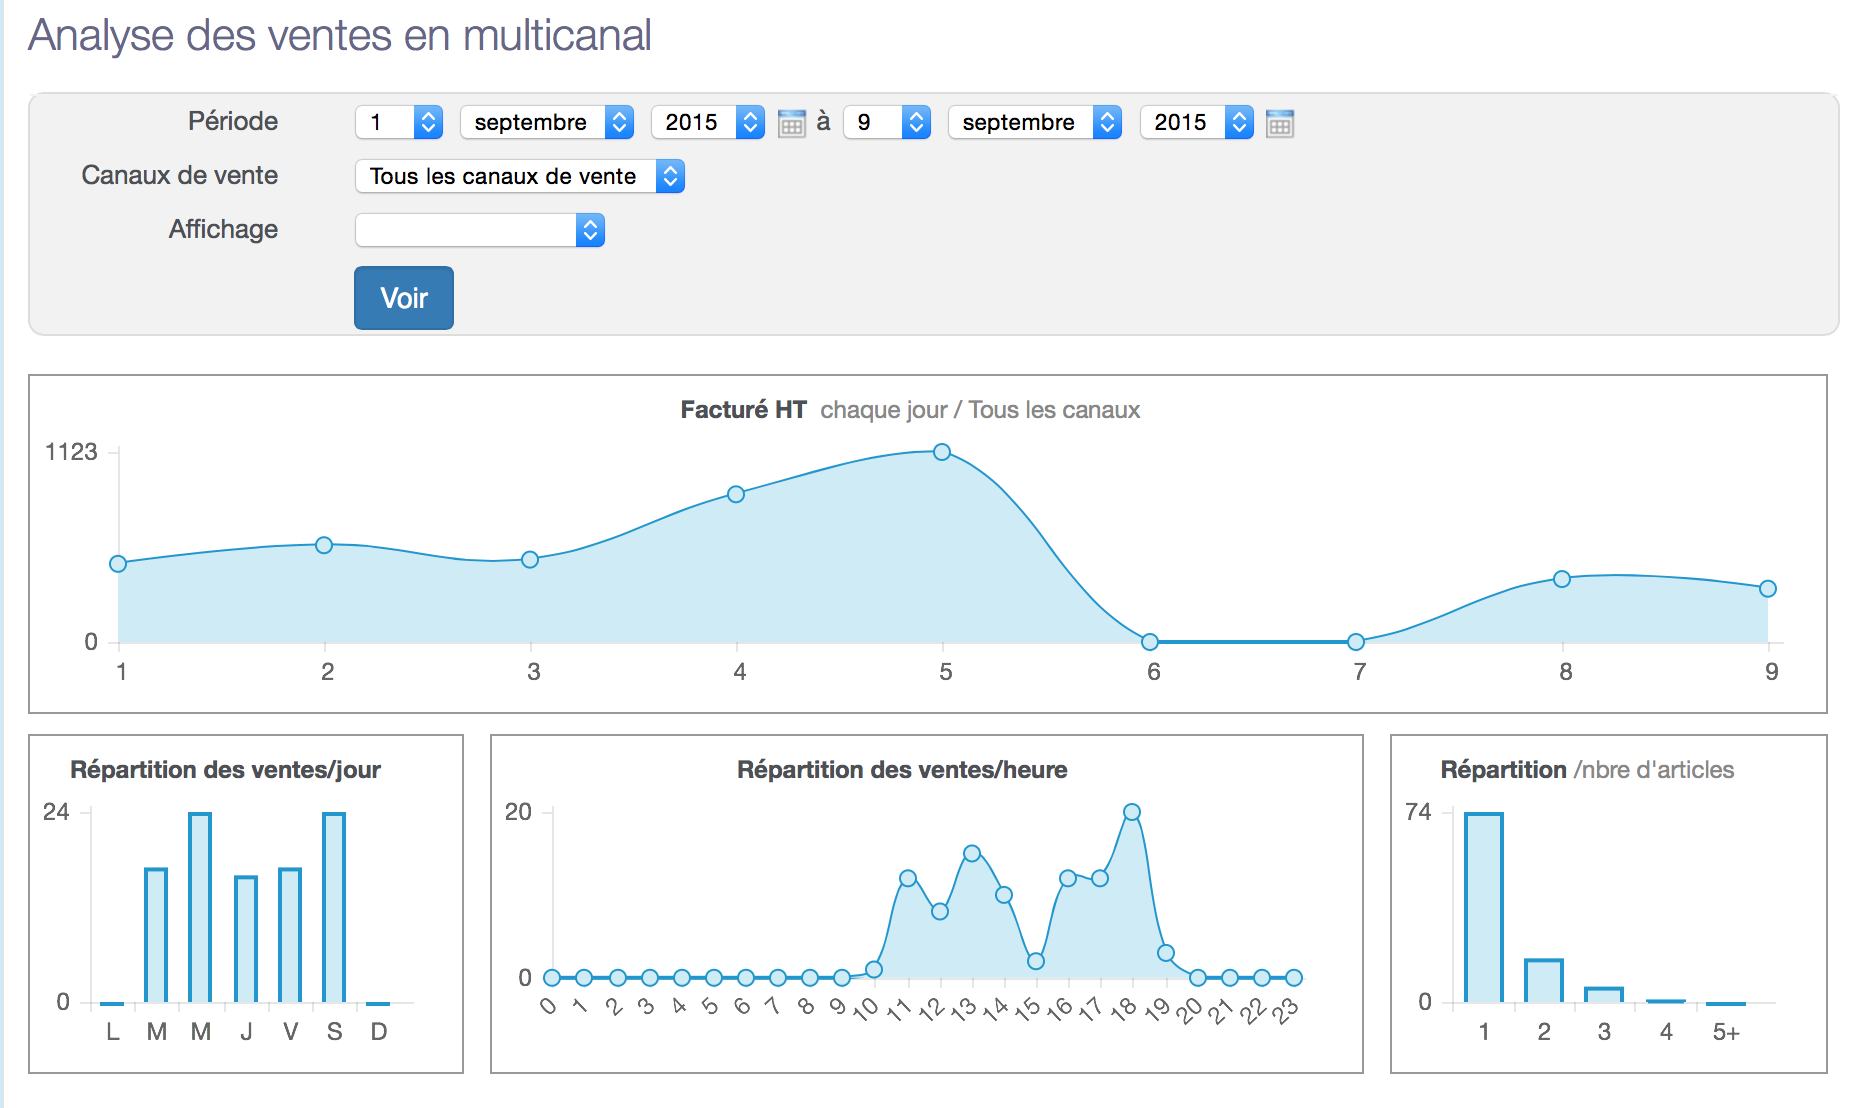Select the 15h low point in ventes/heure chart

(1036, 961)
